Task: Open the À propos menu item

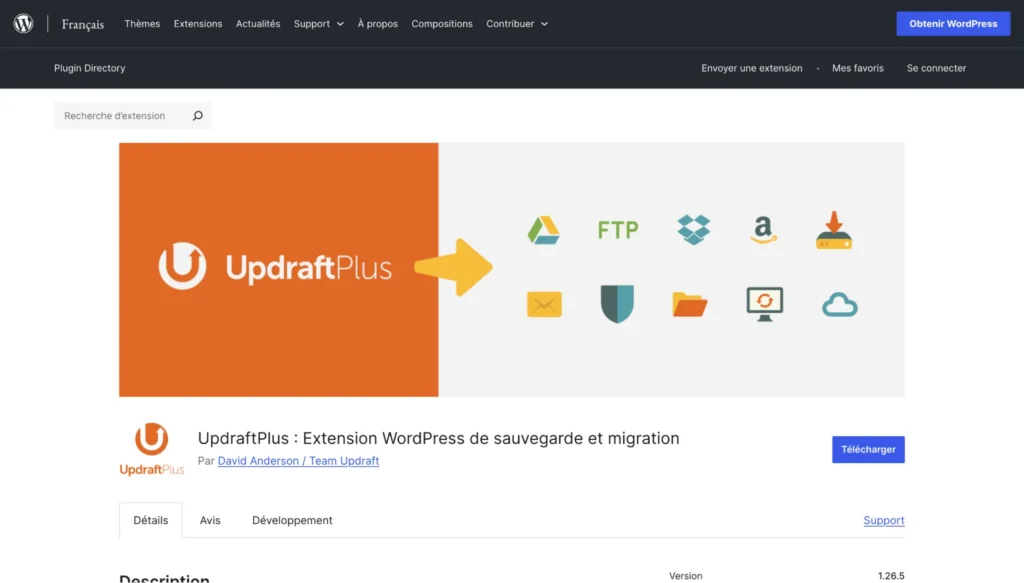Action: coord(377,24)
